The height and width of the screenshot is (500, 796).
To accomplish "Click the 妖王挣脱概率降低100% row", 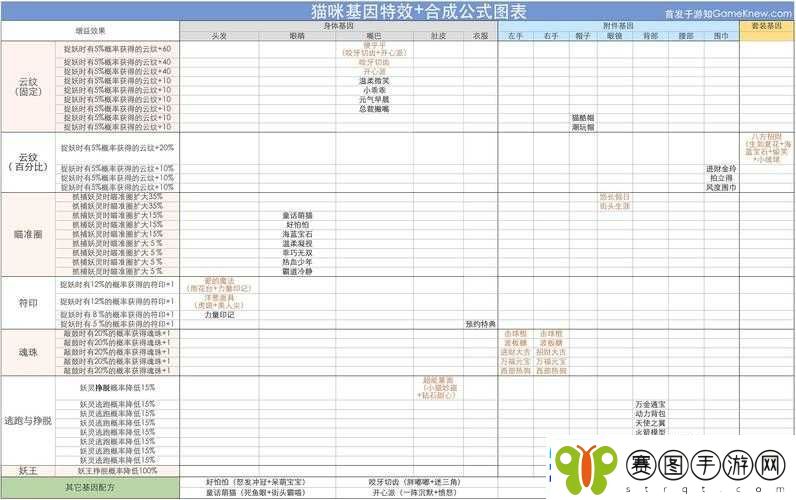I will 117,471.
